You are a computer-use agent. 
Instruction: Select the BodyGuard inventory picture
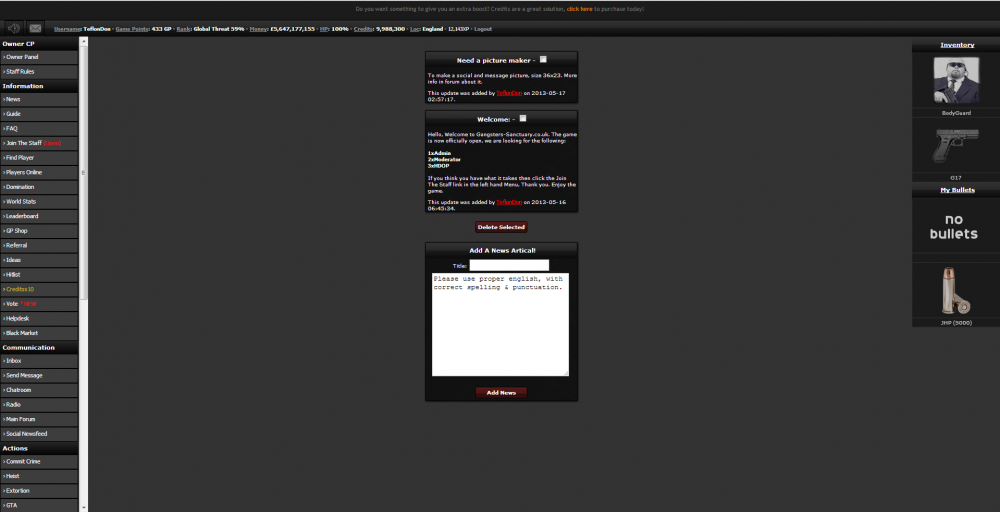(x=955, y=80)
